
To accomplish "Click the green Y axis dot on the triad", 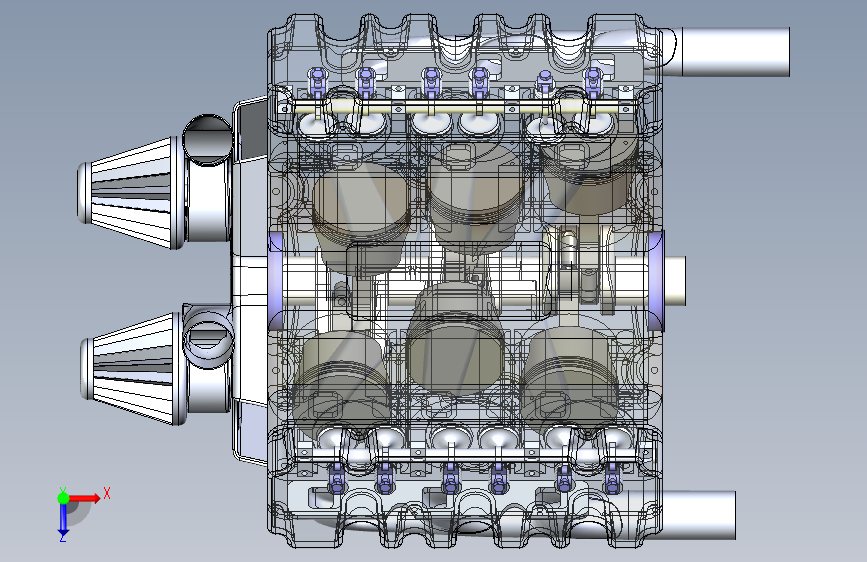I will tap(63, 498).
